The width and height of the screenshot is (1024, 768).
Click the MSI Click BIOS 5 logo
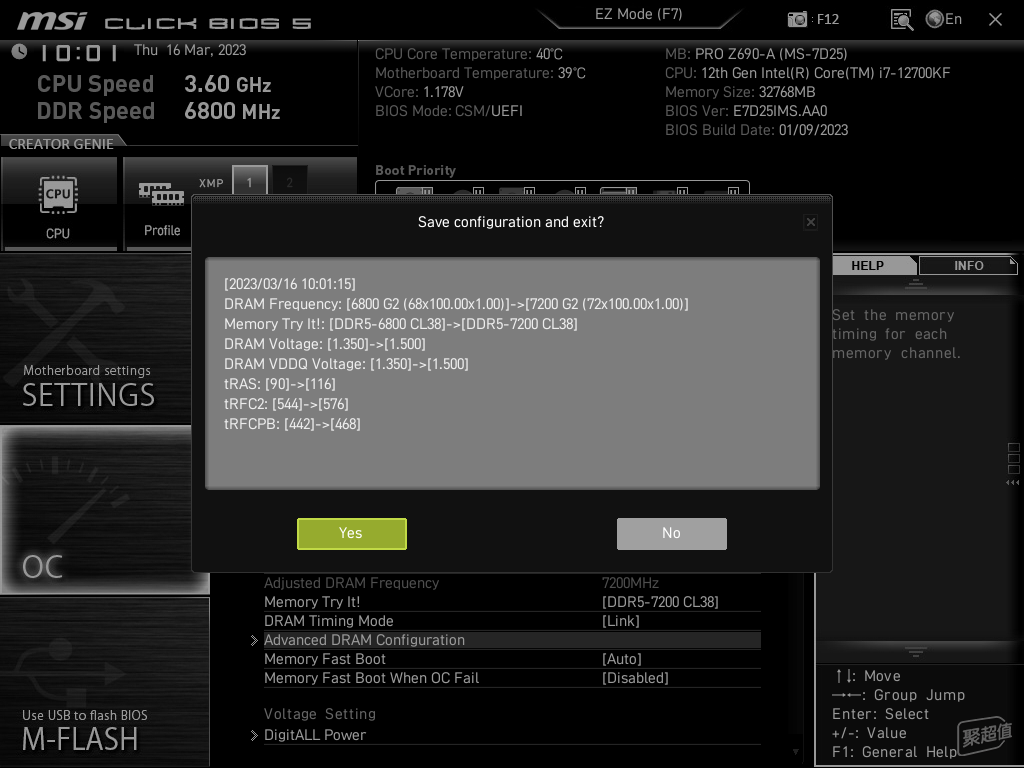(x=164, y=21)
